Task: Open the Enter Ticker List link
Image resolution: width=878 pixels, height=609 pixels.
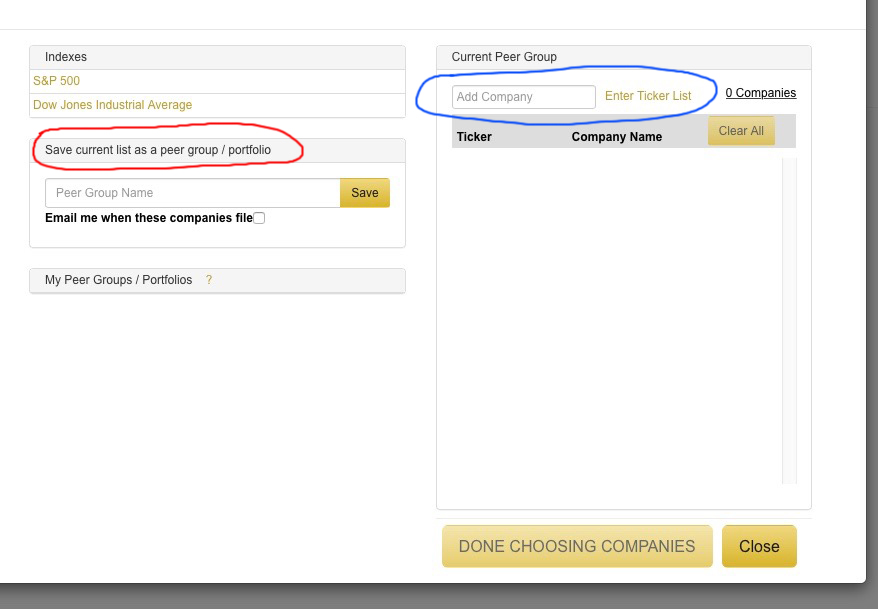Action: (x=648, y=96)
